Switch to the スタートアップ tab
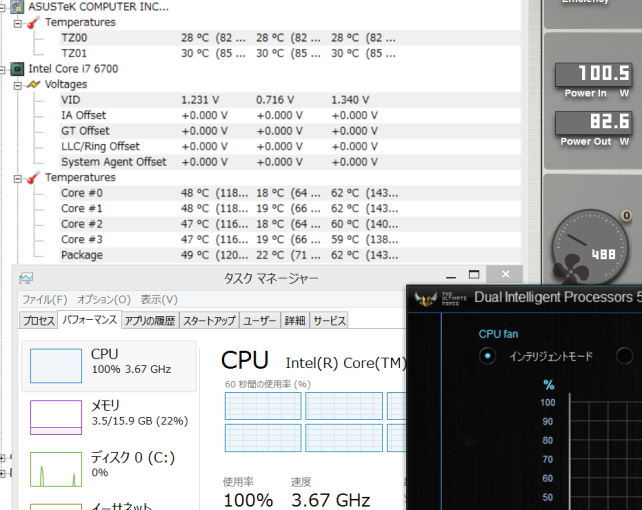The width and height of the screenshot is (642, 510). [209, 320]
